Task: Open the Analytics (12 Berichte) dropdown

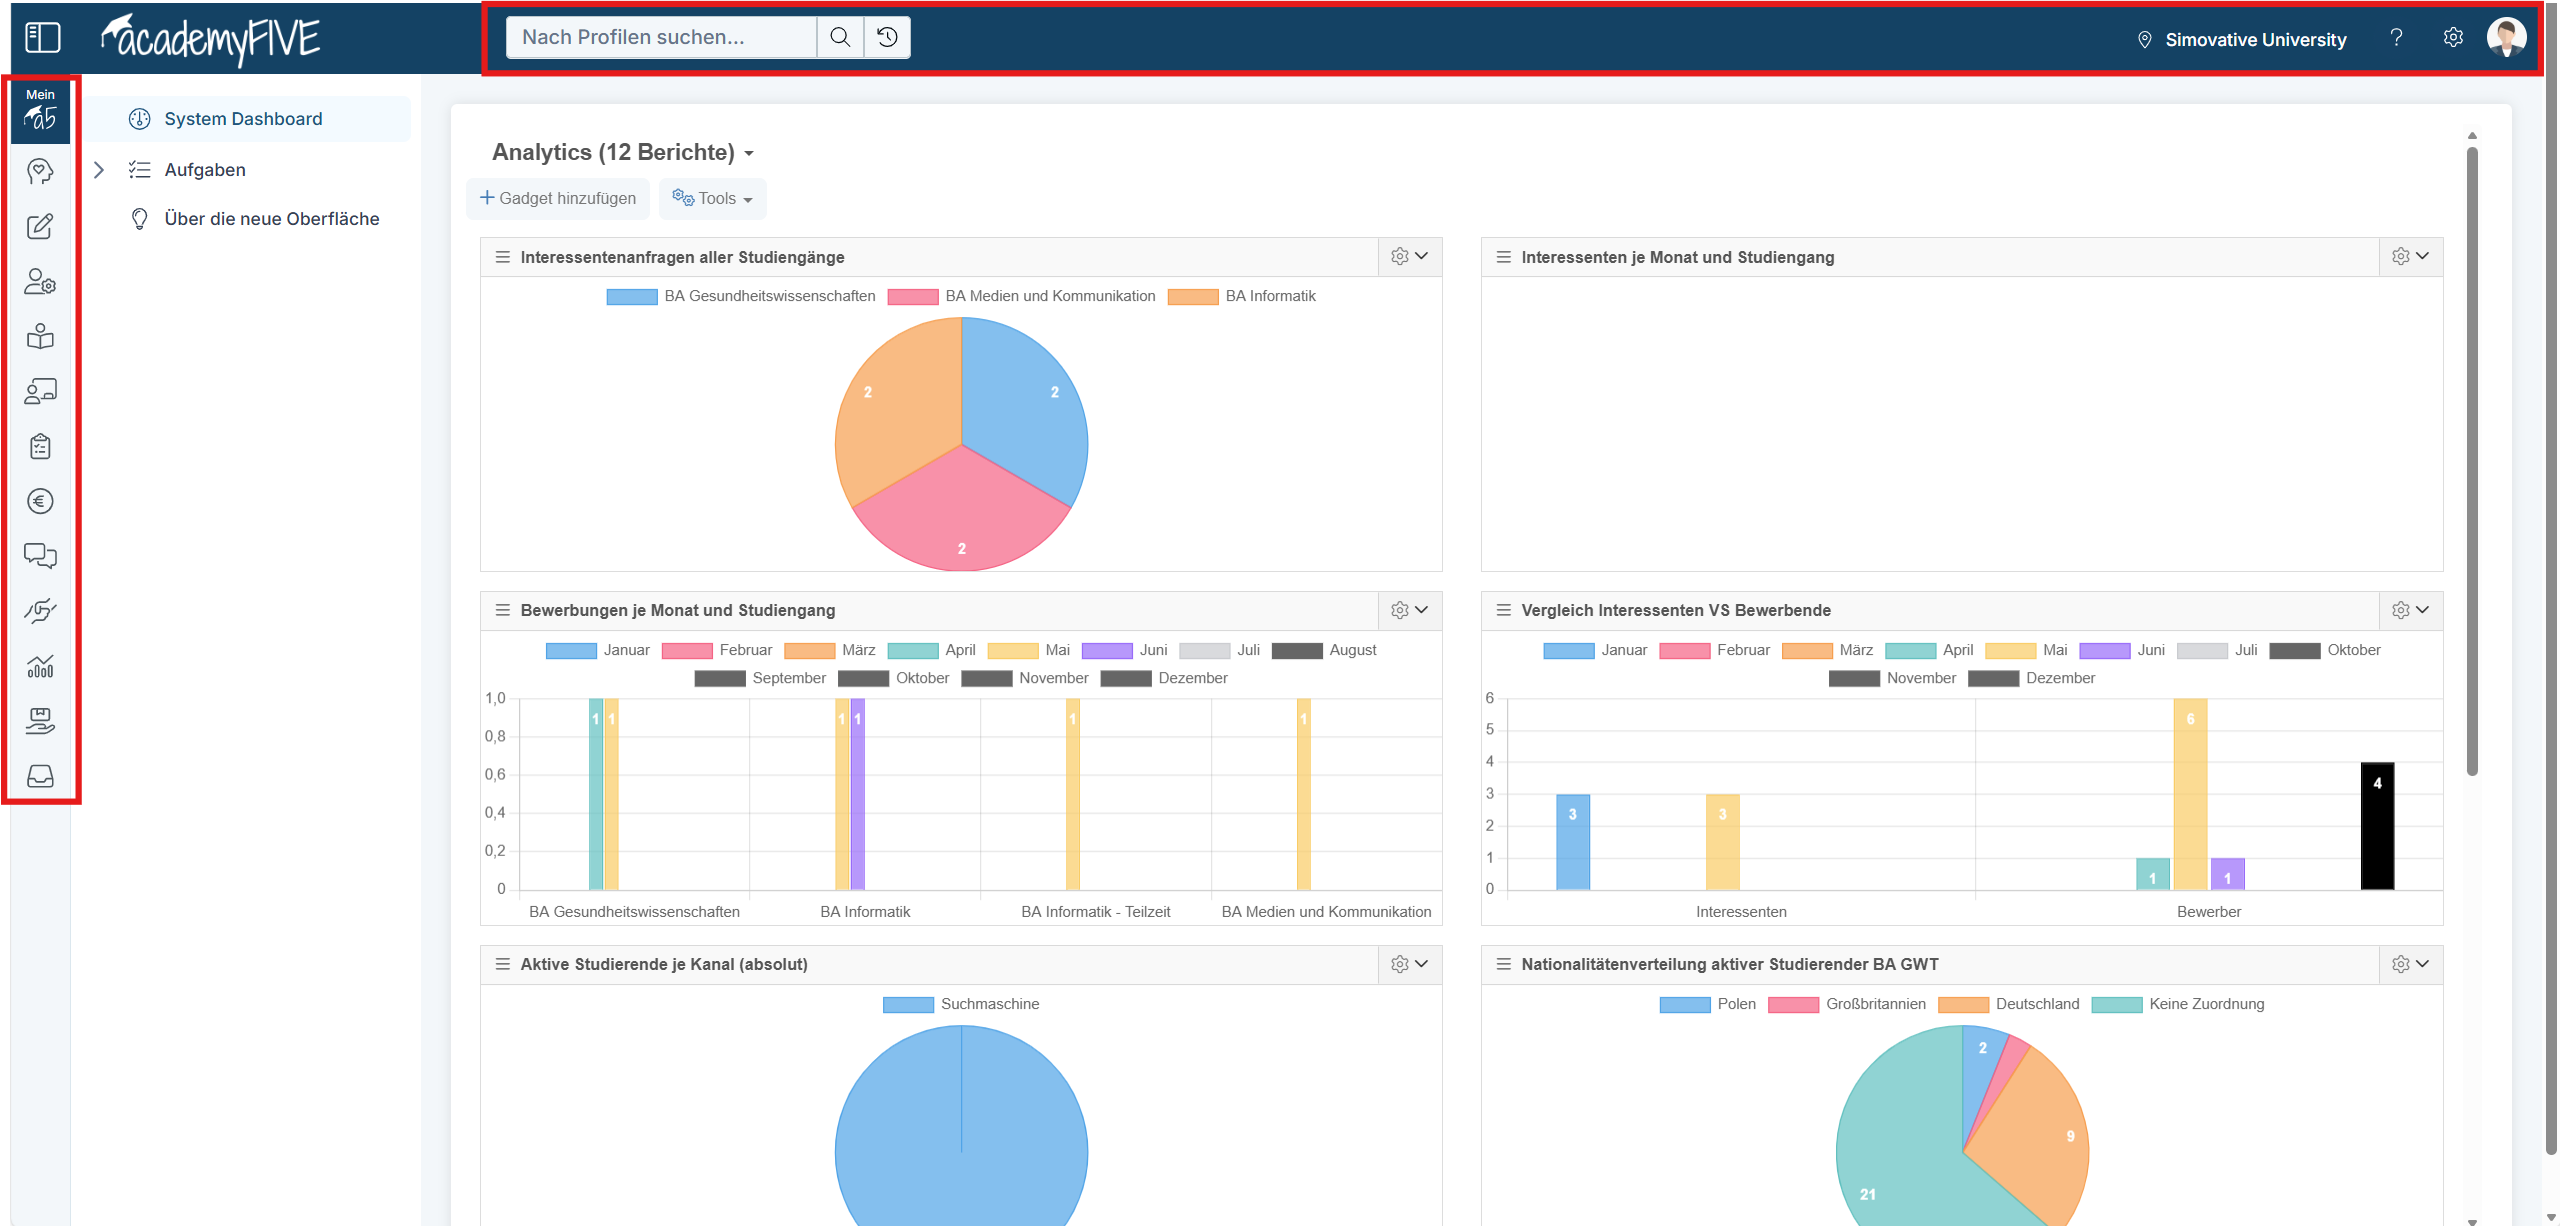Action: coord(622,152)
